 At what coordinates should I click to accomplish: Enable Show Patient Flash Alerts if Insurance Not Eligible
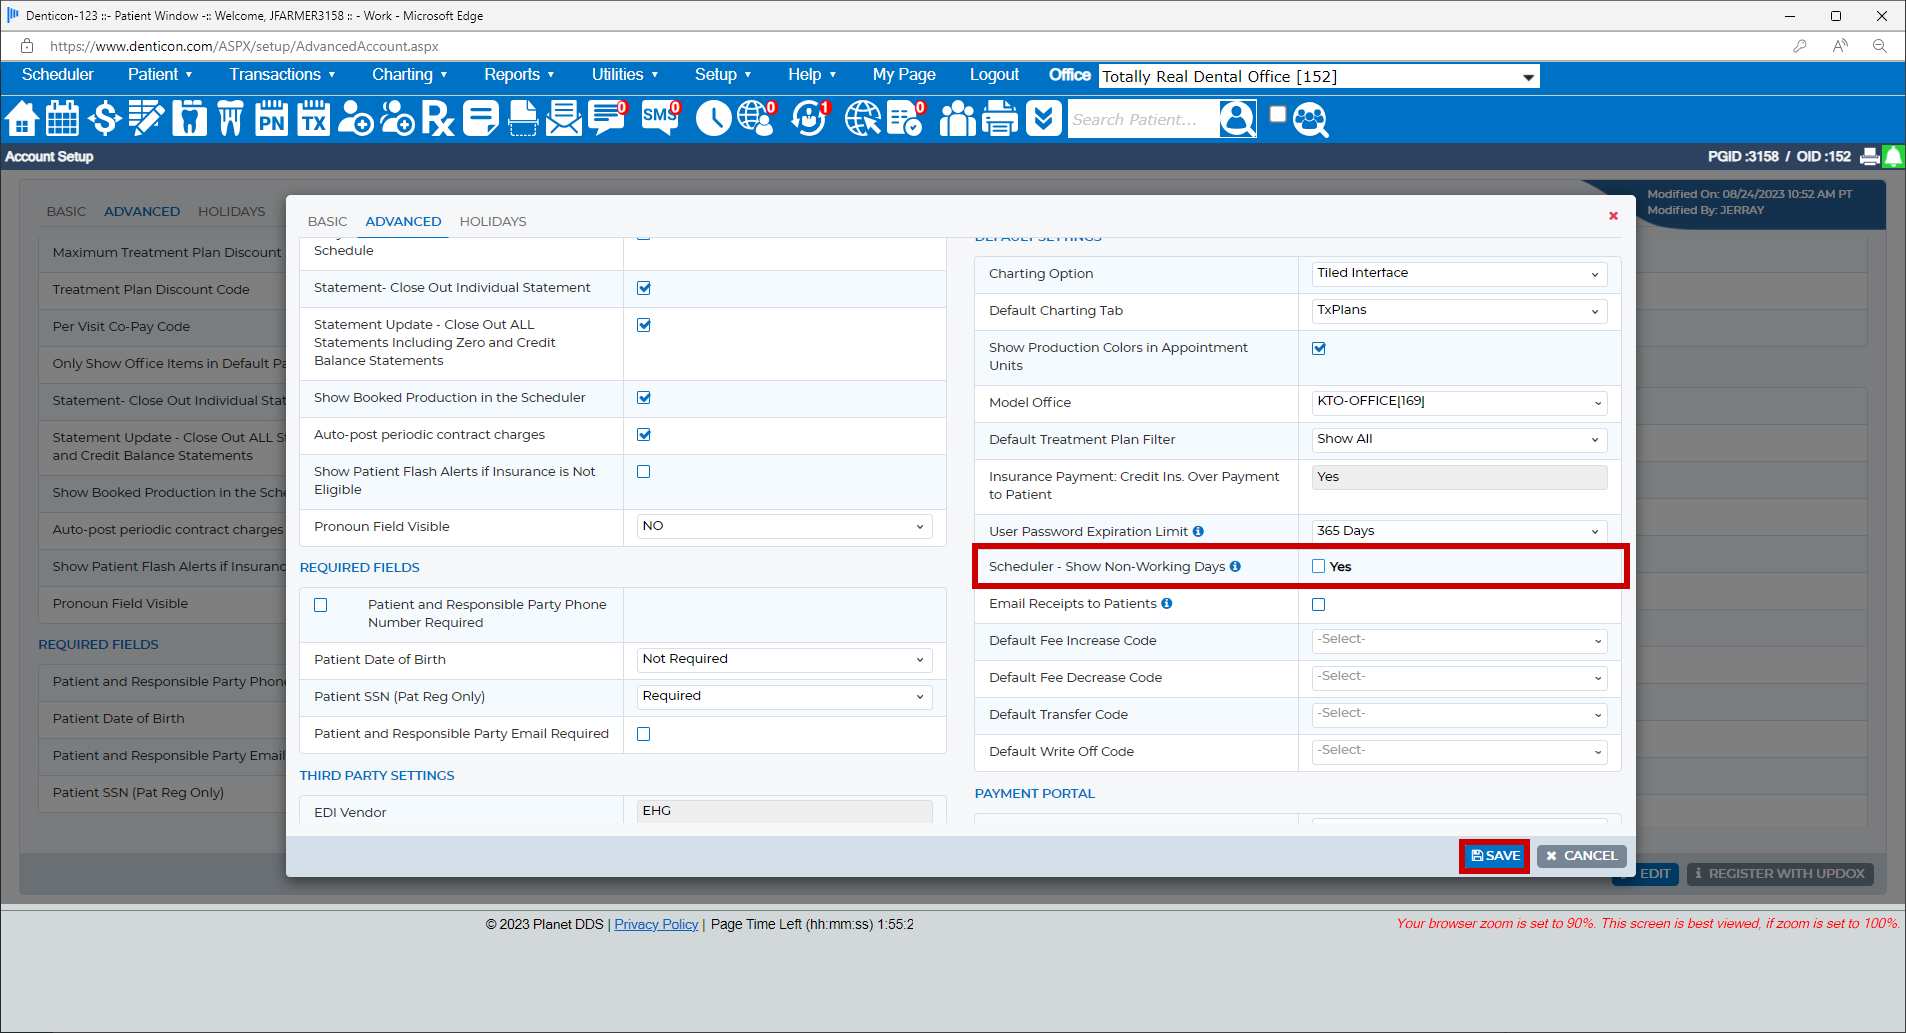[644, 472]
